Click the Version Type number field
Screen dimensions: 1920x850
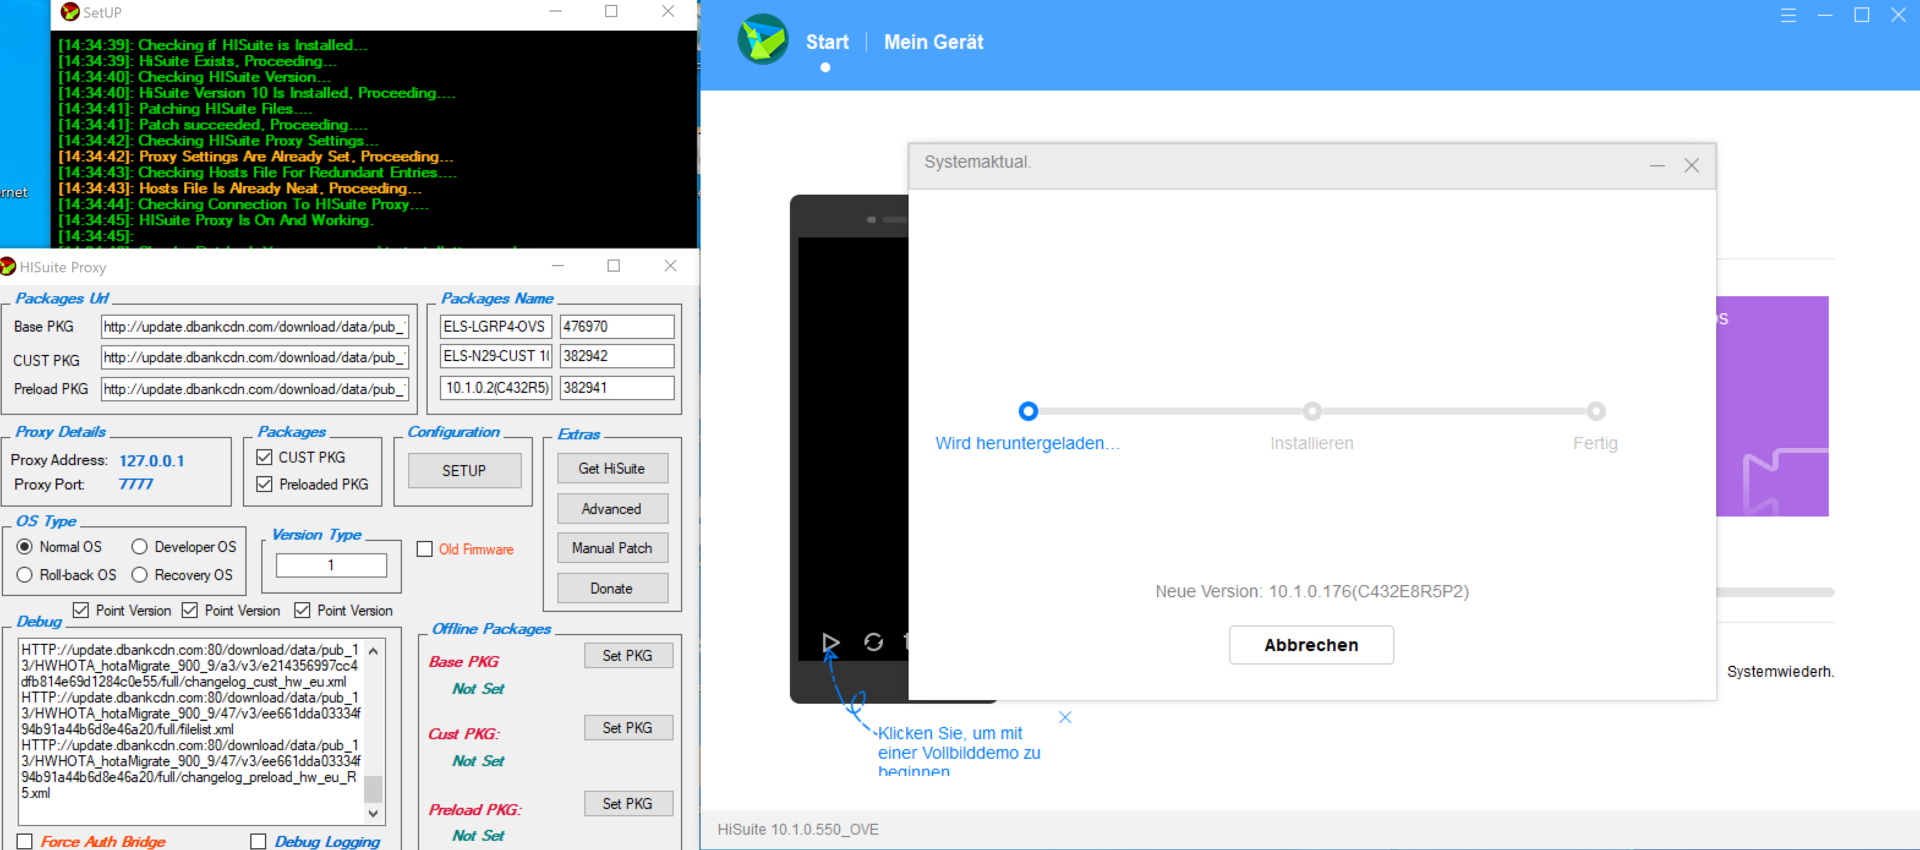click(331, 565)
